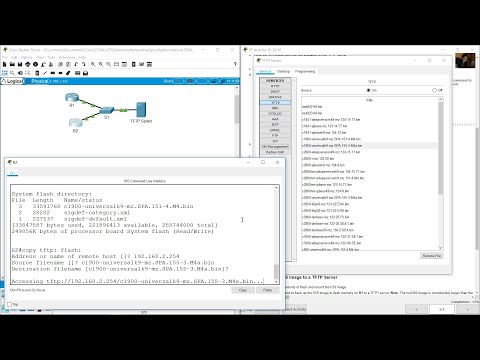The height and width of the screenshot is (360, 480).
Task: Select FTP in the services list
Action: 275,136
